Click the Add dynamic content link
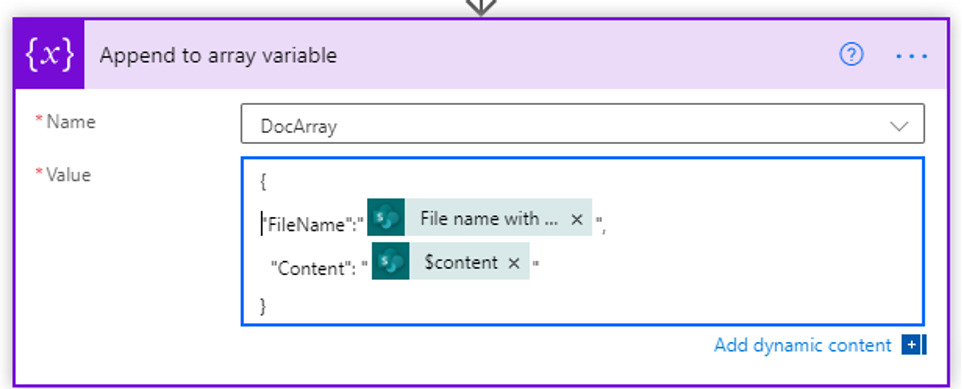Screen dimensions: 962x389 coord(802,345)
